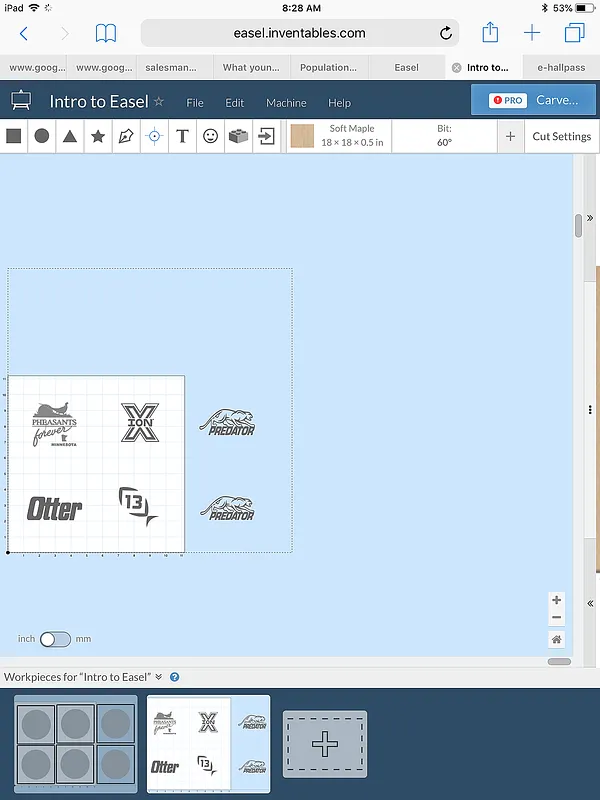Open the Bit selection dropdown

pyautogui.click(x=444, y=136)
